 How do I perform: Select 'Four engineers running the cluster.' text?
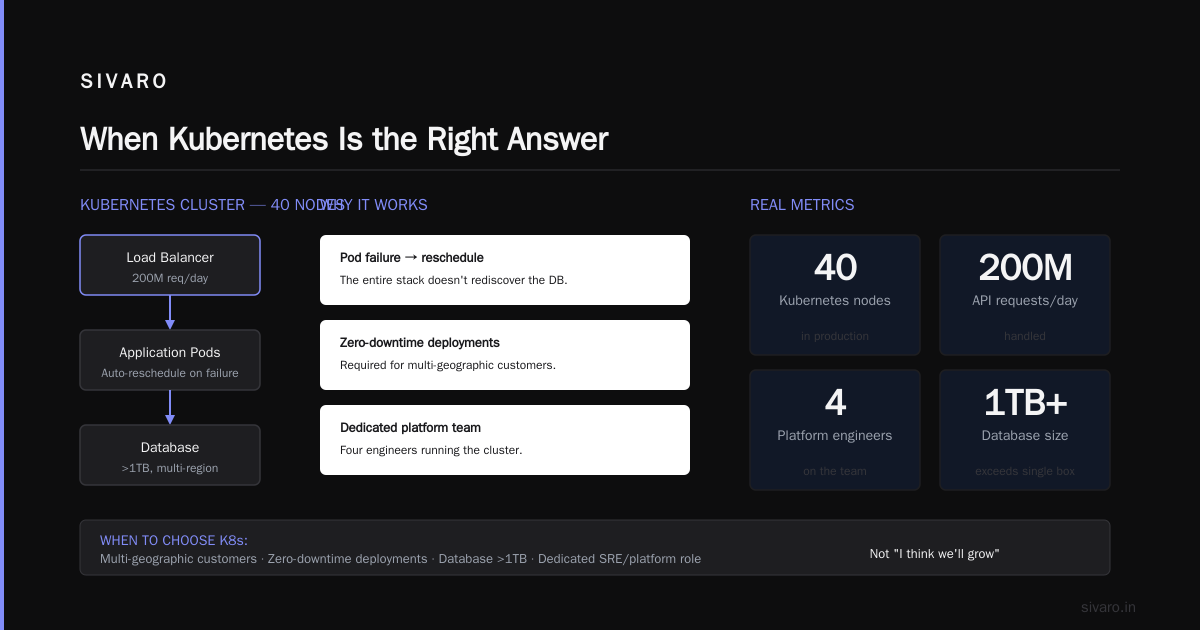(x=431, y=450)
